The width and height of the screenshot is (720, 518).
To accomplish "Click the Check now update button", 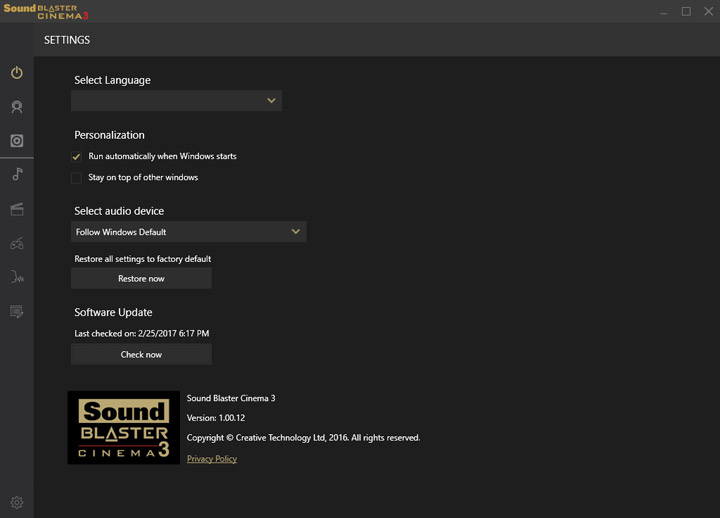I will (141, 355).
